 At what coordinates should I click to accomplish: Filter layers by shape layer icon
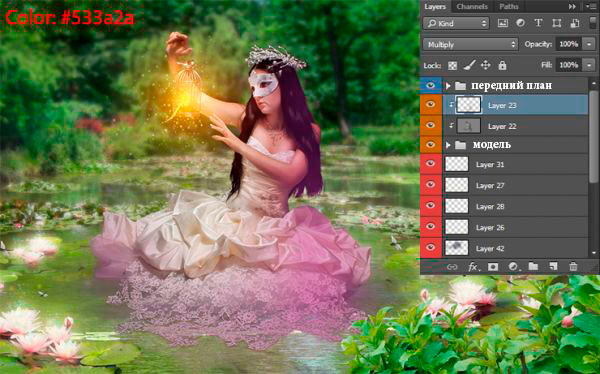pos(556,23)
